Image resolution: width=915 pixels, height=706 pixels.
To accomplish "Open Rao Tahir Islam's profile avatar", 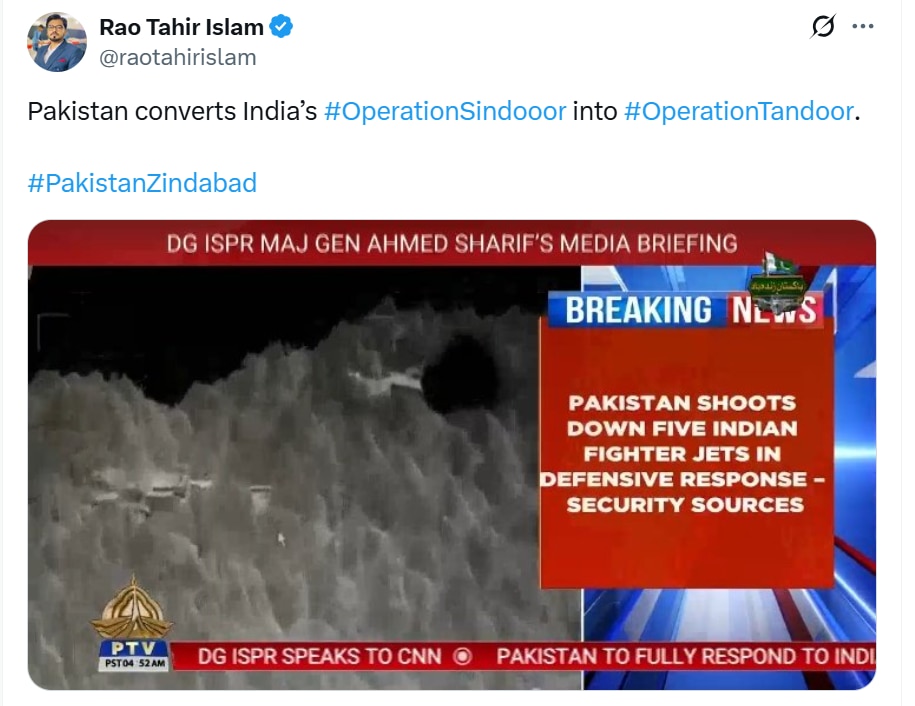I will point(57,42).
